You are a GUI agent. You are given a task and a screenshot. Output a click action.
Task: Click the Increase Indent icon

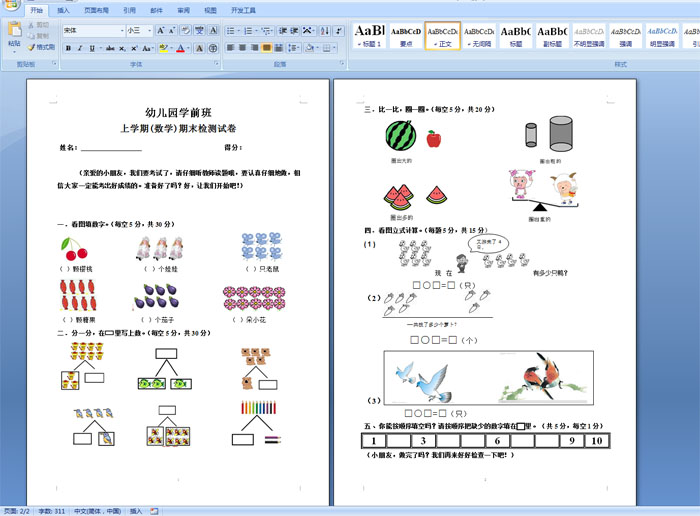294,31
